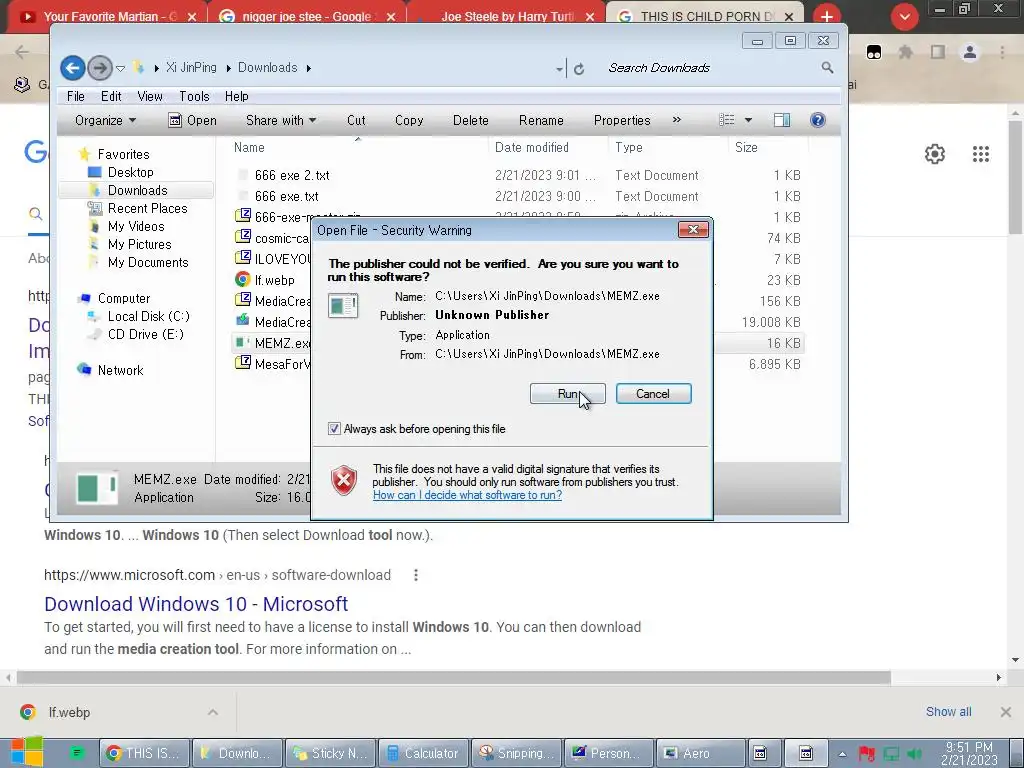Switch to Aero window on taskbar
The image size is (1024, 768).
pos(700,753)
